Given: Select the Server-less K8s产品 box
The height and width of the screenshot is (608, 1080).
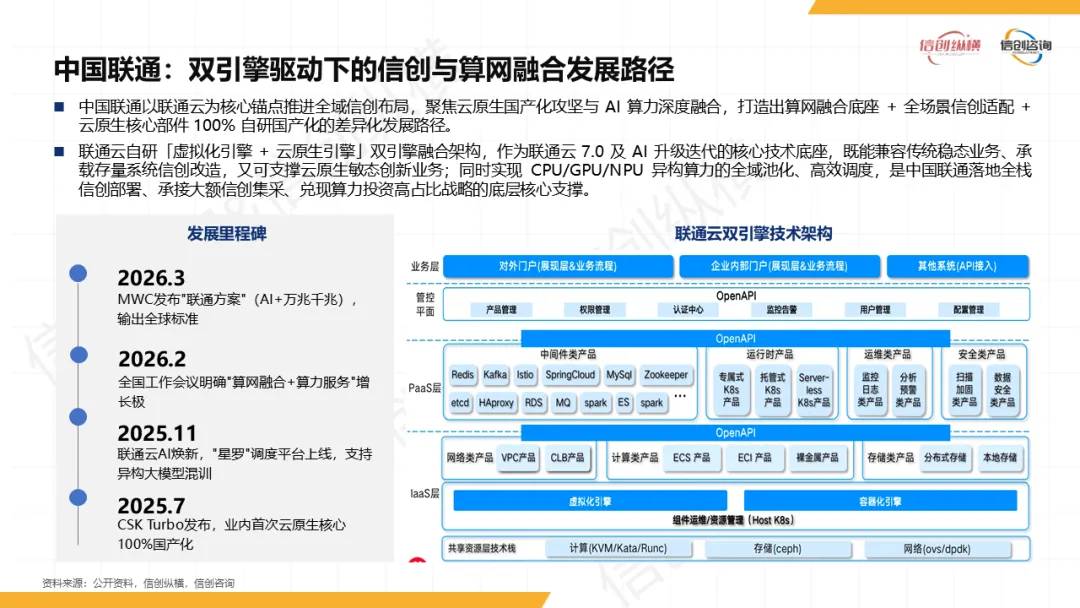Looking at the screenshot, I should click(813, 390).
